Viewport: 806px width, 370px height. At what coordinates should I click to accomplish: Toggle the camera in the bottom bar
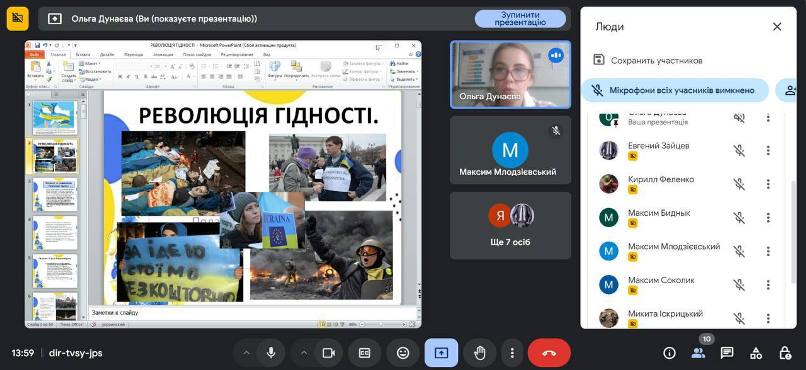click(328, 353)
